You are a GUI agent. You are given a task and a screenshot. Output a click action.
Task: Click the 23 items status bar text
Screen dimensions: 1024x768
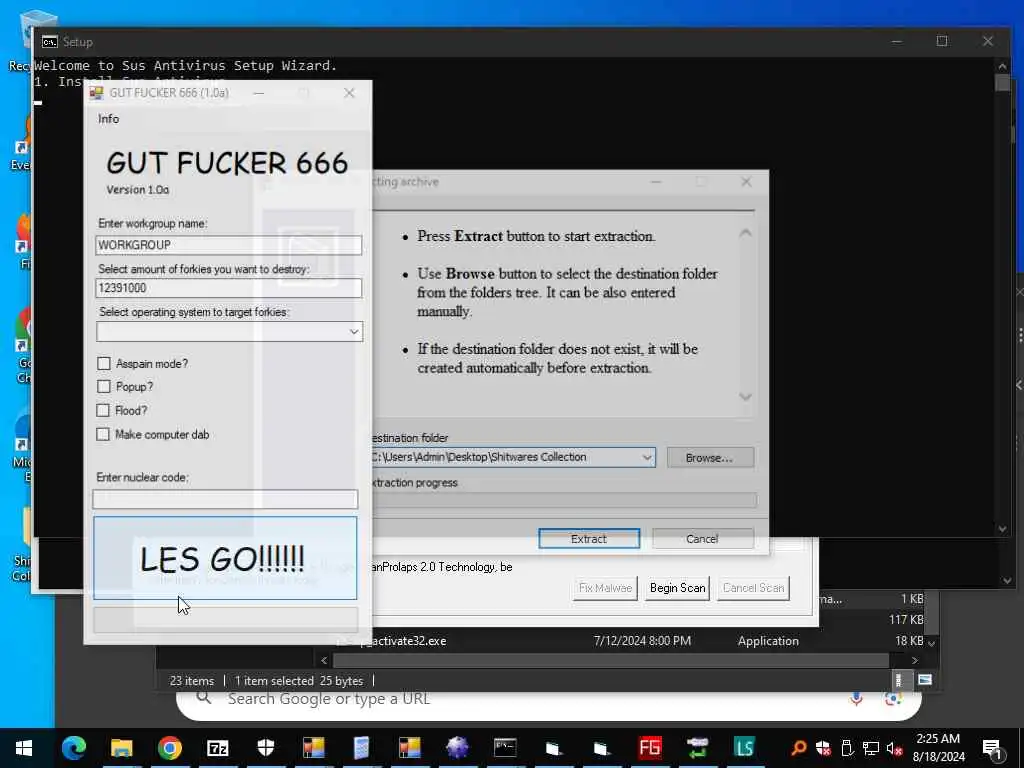tap(192, 680)
